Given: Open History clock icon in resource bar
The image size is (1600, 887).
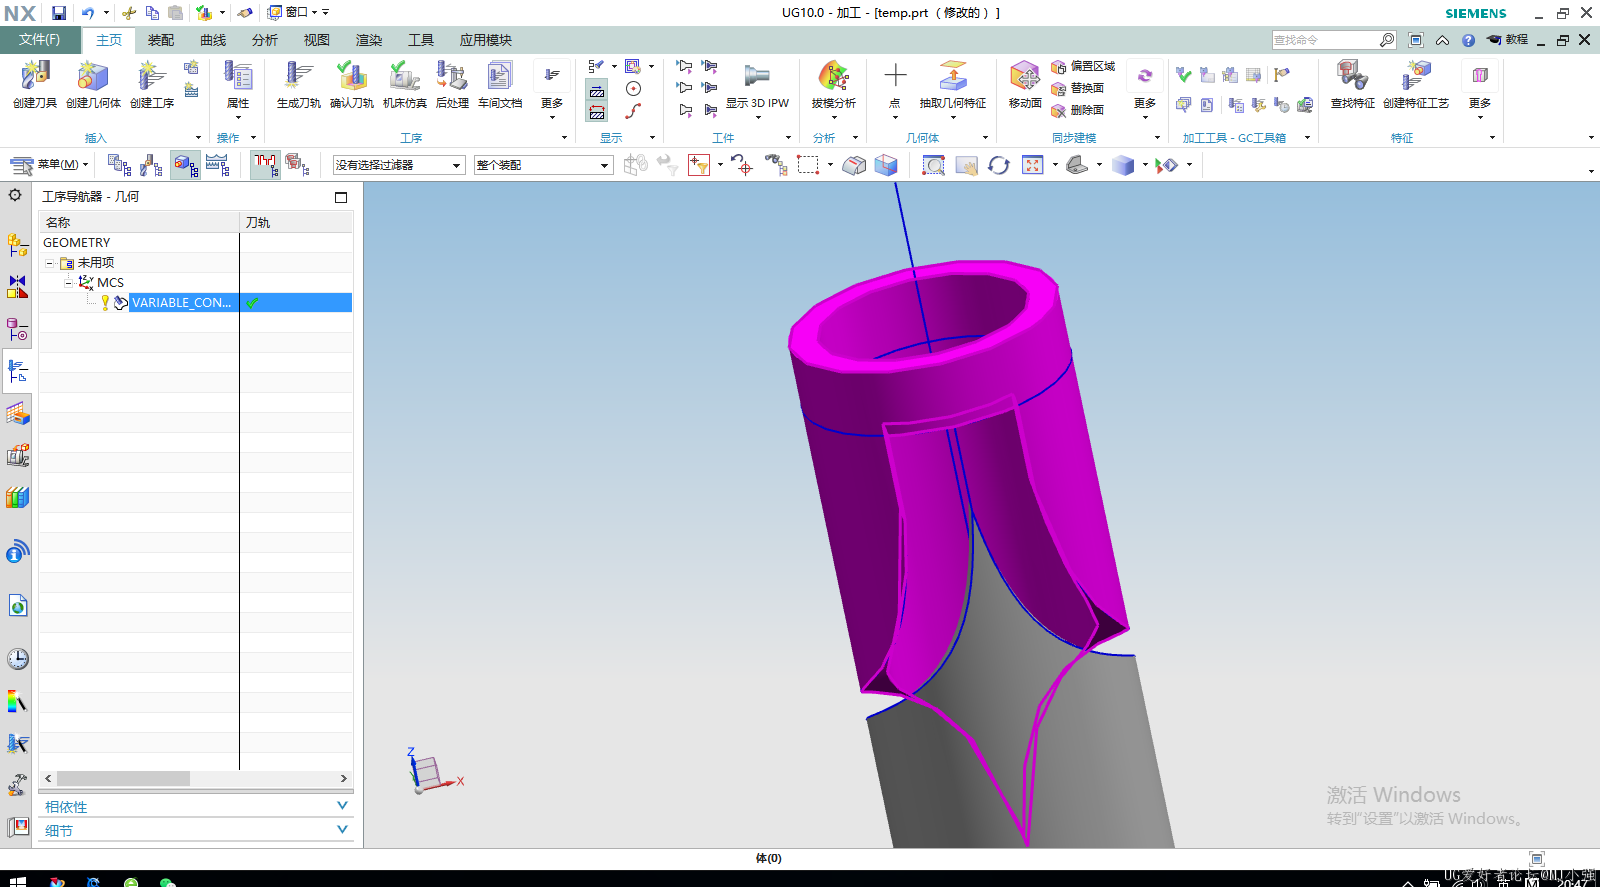Looking at the screenshot, I should click(x=18, y=659).
